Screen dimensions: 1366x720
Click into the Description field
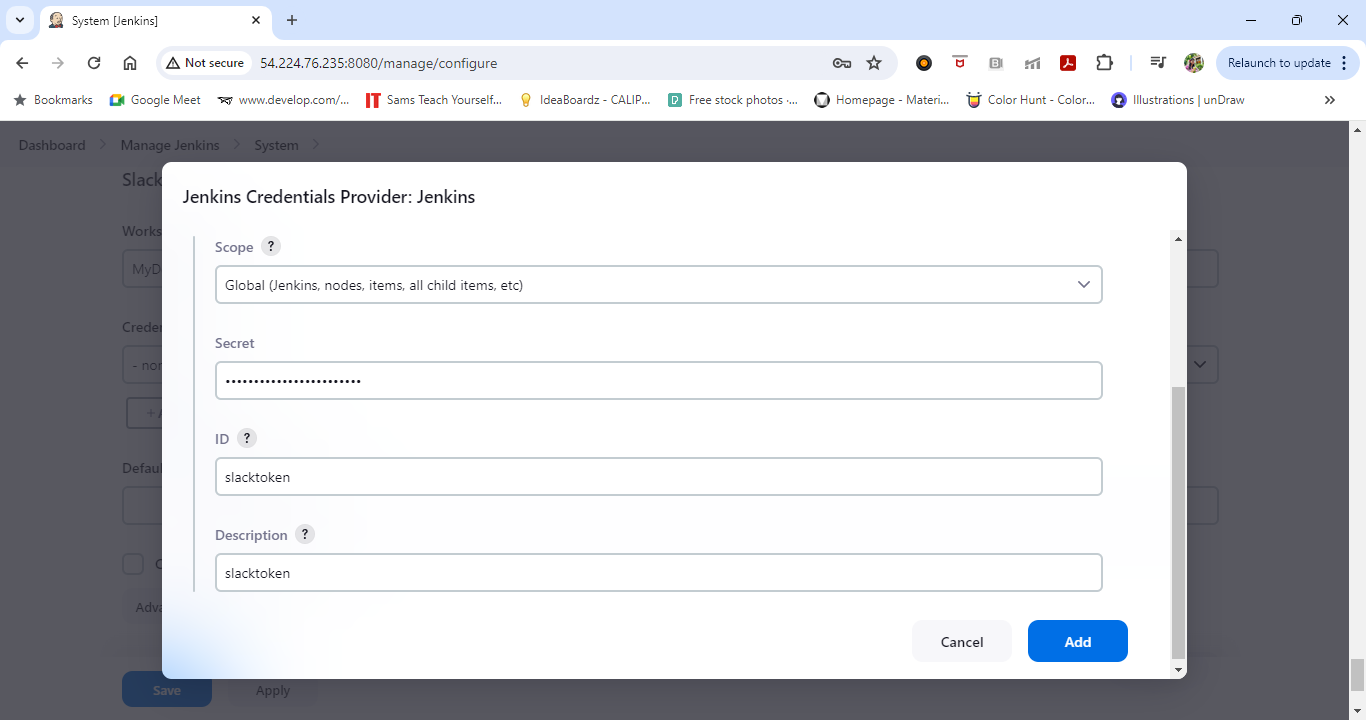coord(658,573)
